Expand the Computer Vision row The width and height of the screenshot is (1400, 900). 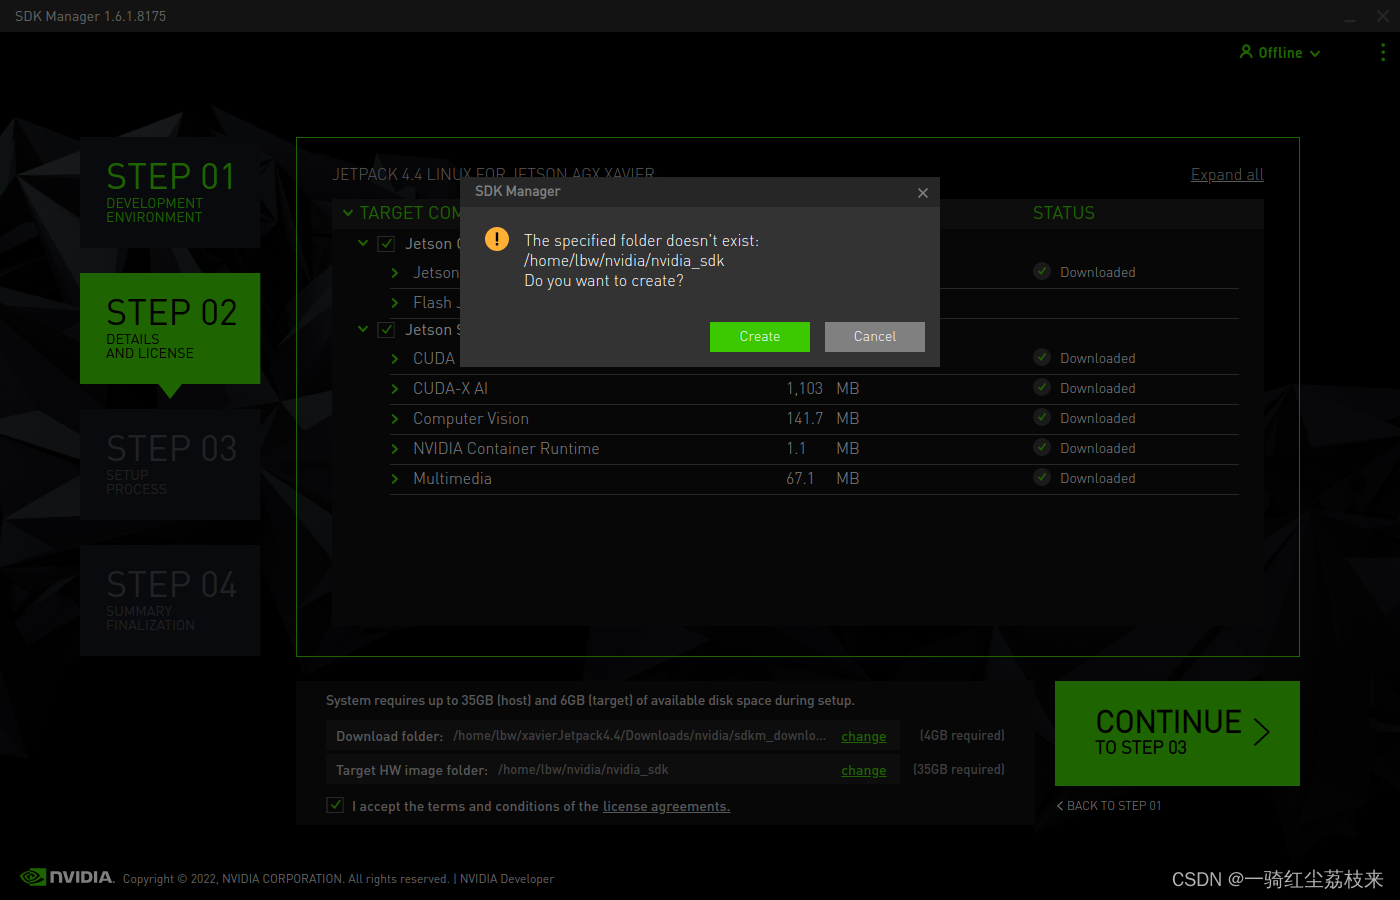395,418
